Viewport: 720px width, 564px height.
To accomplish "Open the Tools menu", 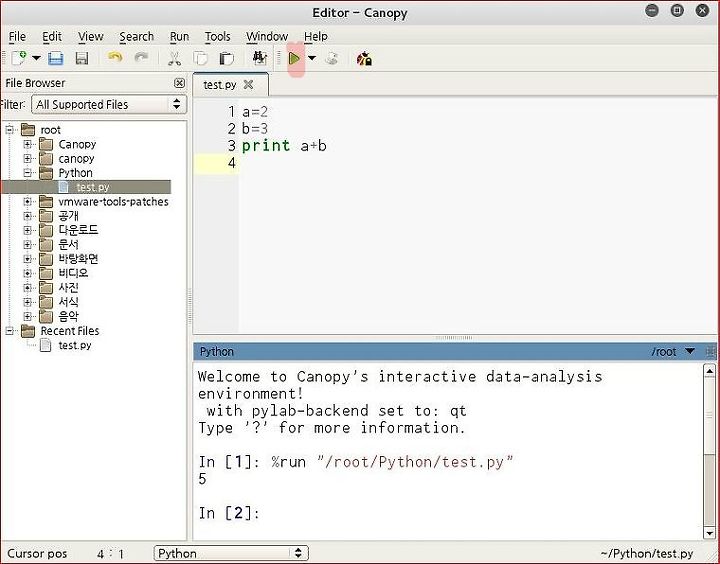I will click(x=217, y=36).
